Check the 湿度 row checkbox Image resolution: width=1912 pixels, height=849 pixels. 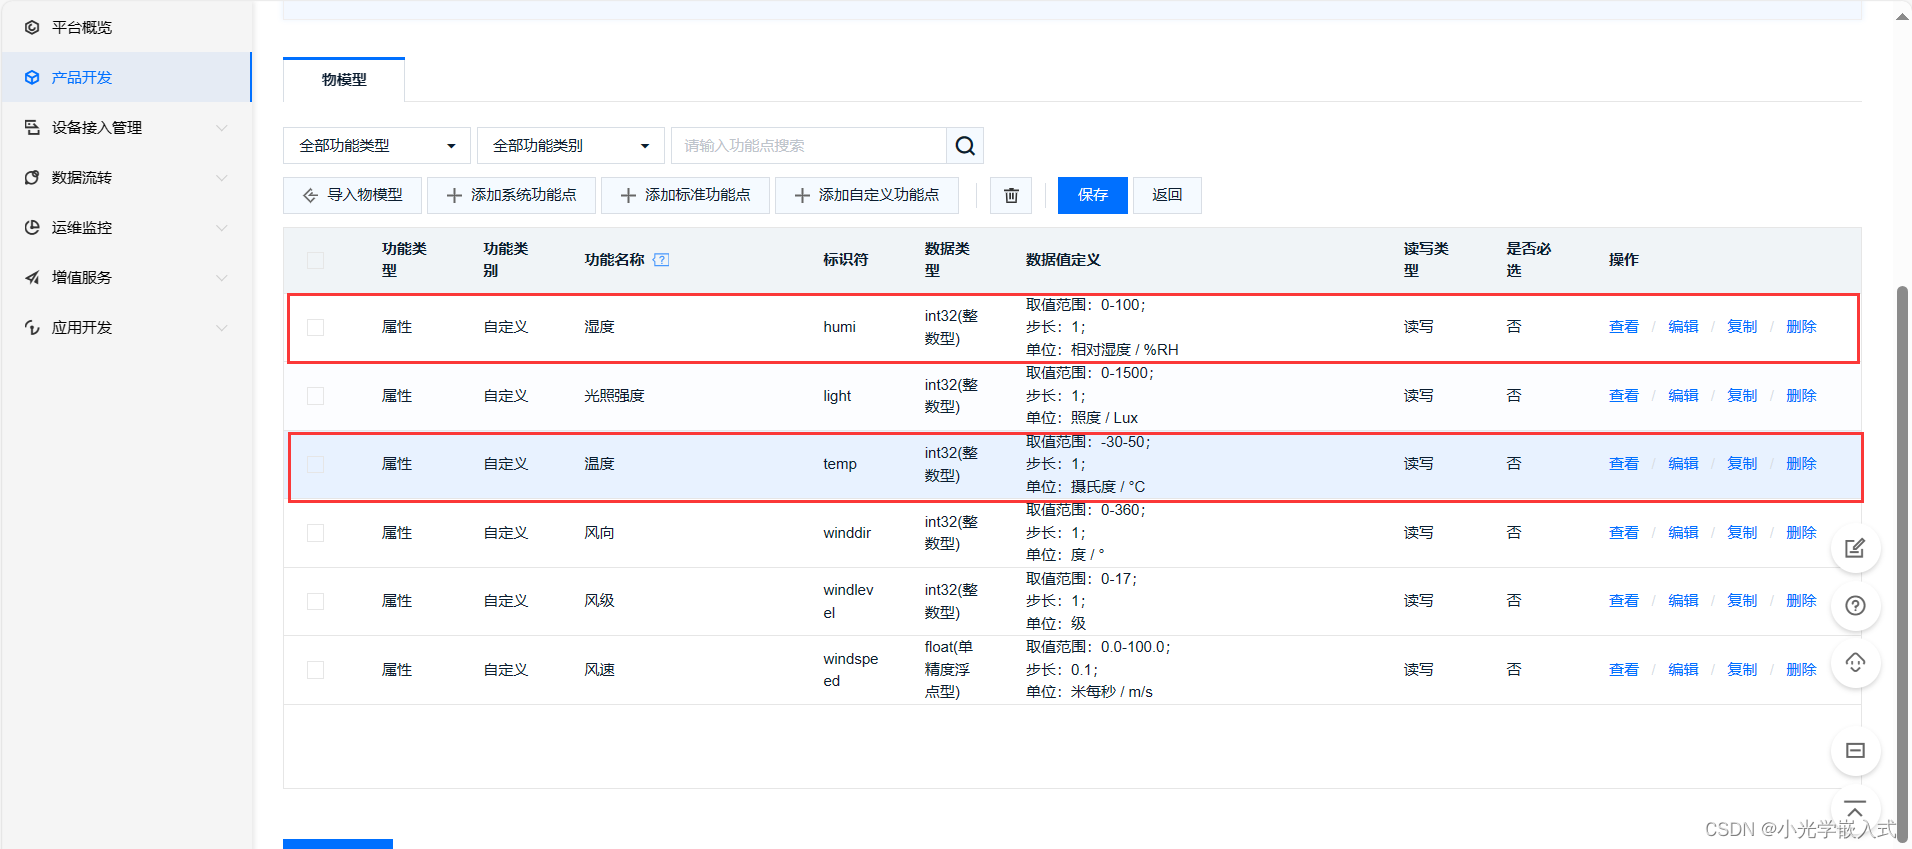pyautogui.click(x=315, y=327)
